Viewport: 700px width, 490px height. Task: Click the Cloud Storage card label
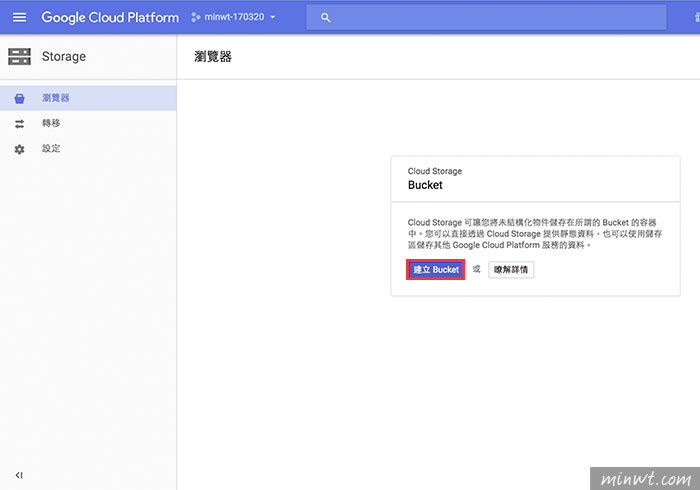[x=434, y=171]
